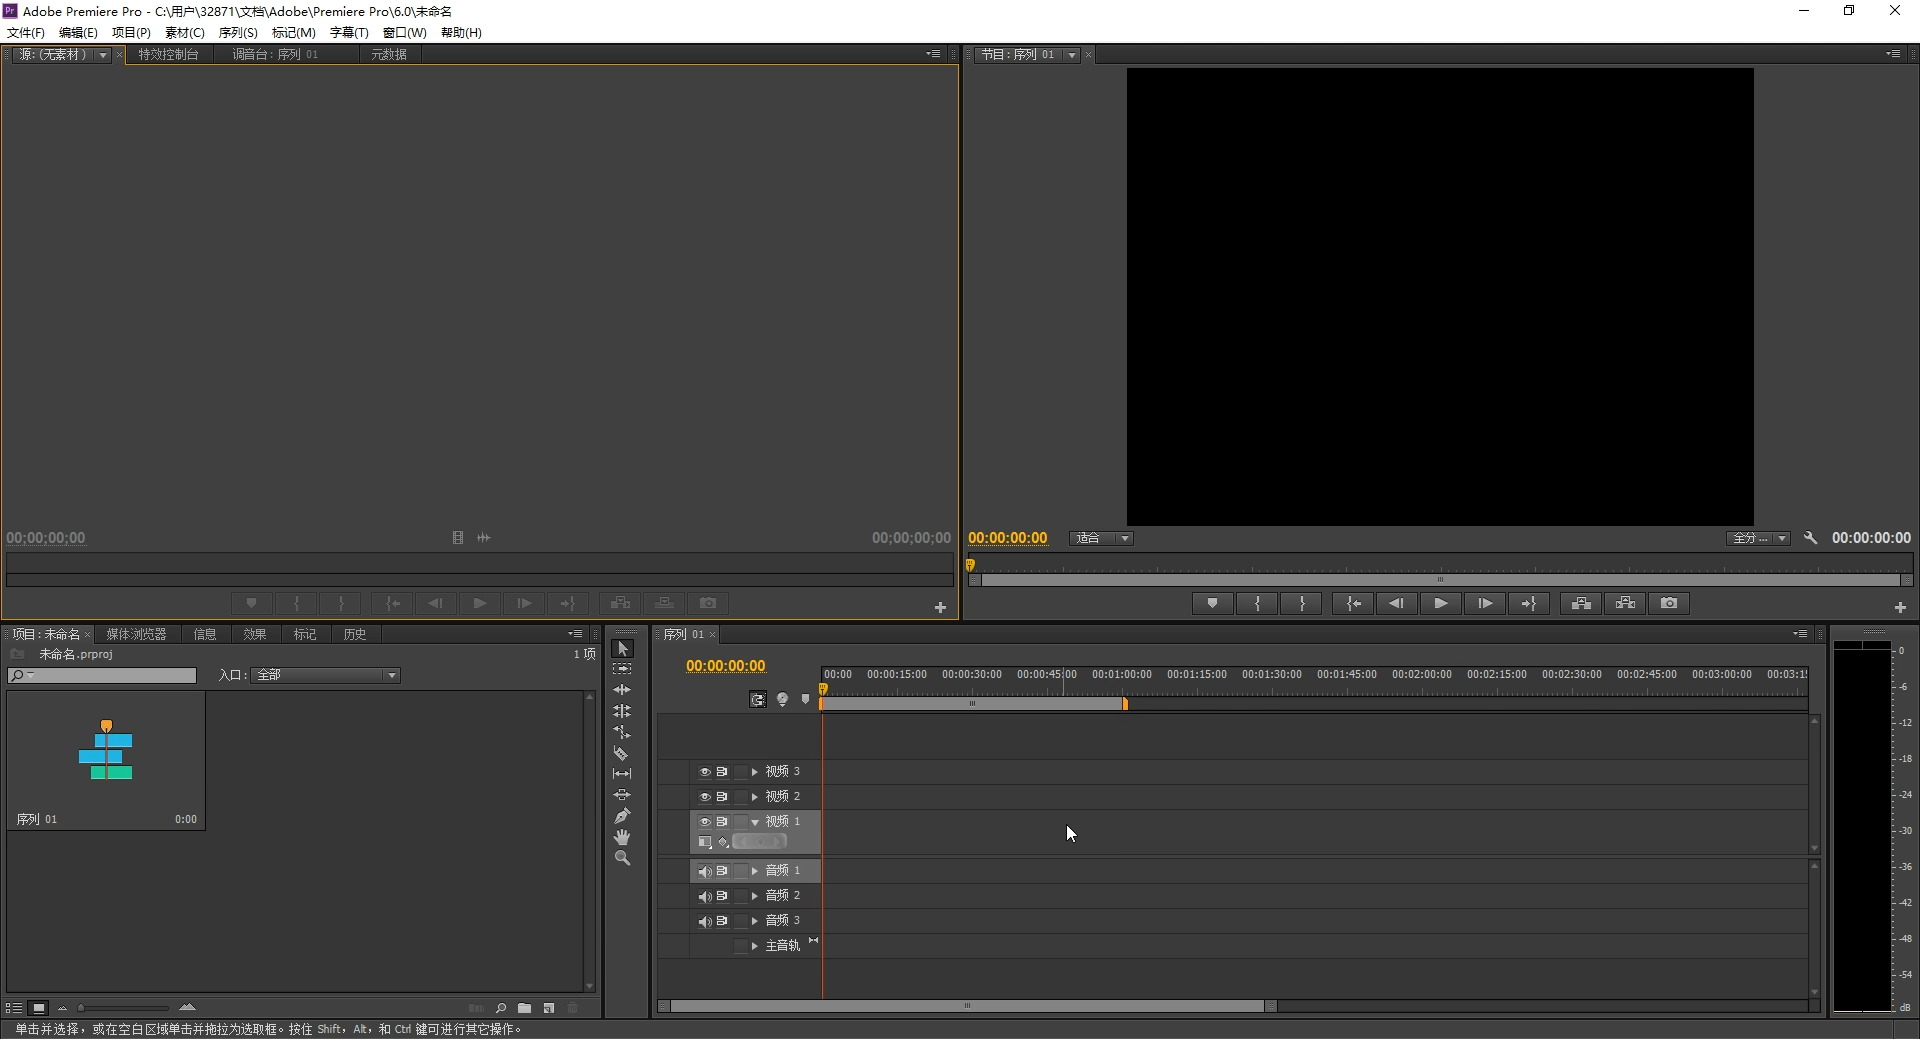Select the Slip tool
1920x1039 pixels.
622,774
